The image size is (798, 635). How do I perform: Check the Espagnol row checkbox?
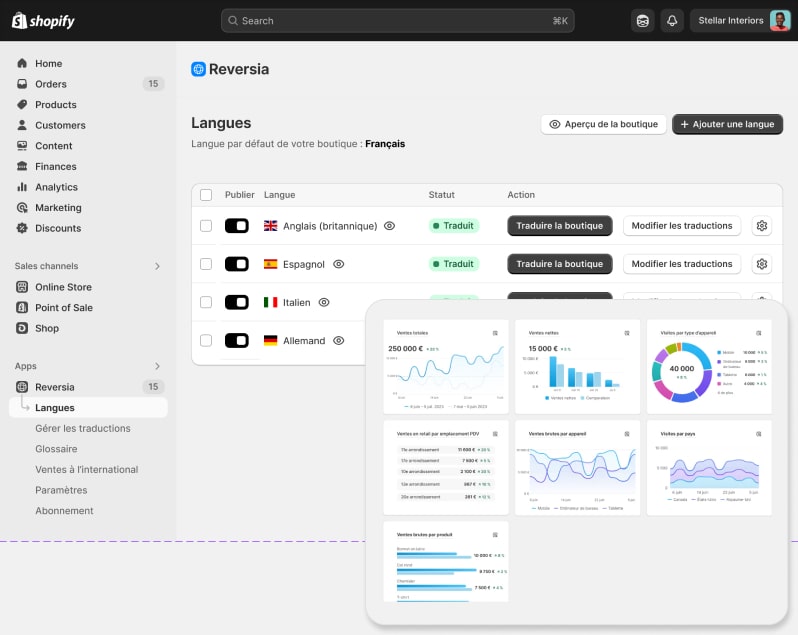(206, 264)
